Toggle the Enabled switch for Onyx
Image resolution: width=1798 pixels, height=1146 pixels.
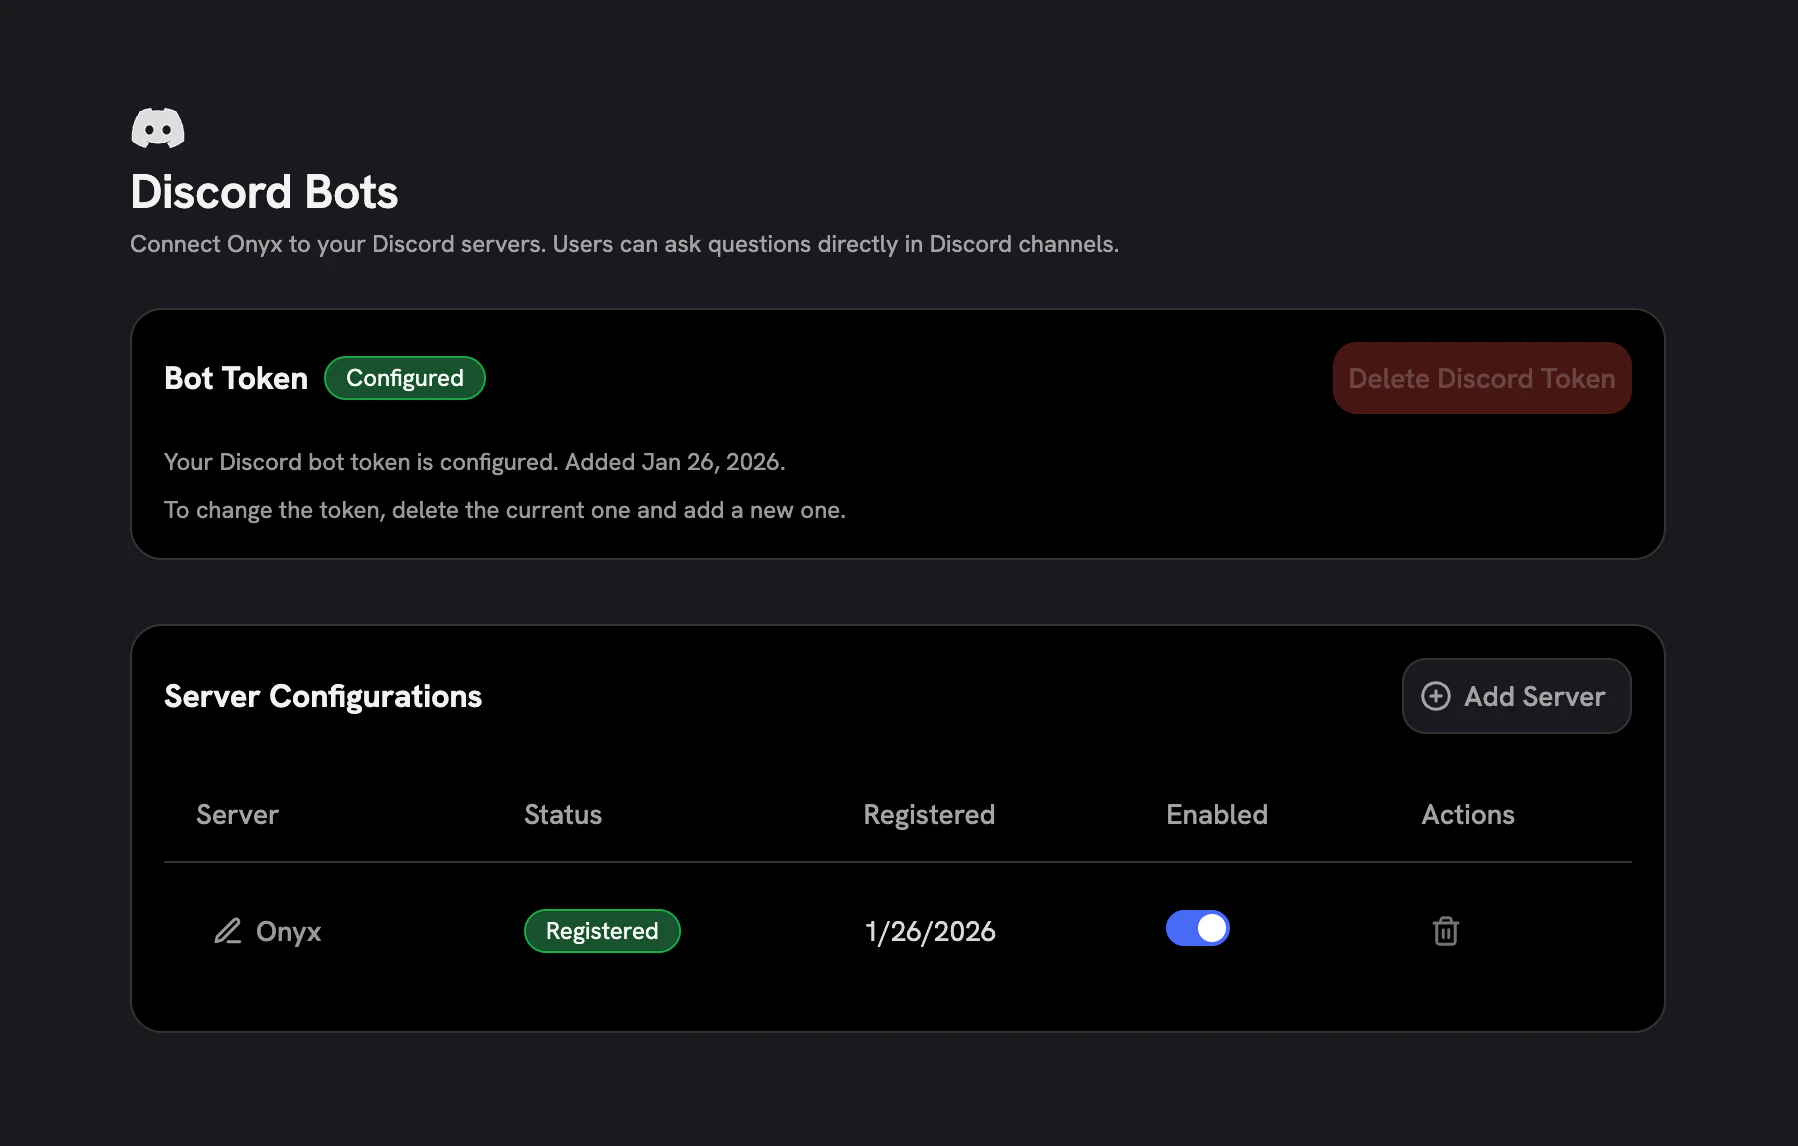coord(1197,928)
